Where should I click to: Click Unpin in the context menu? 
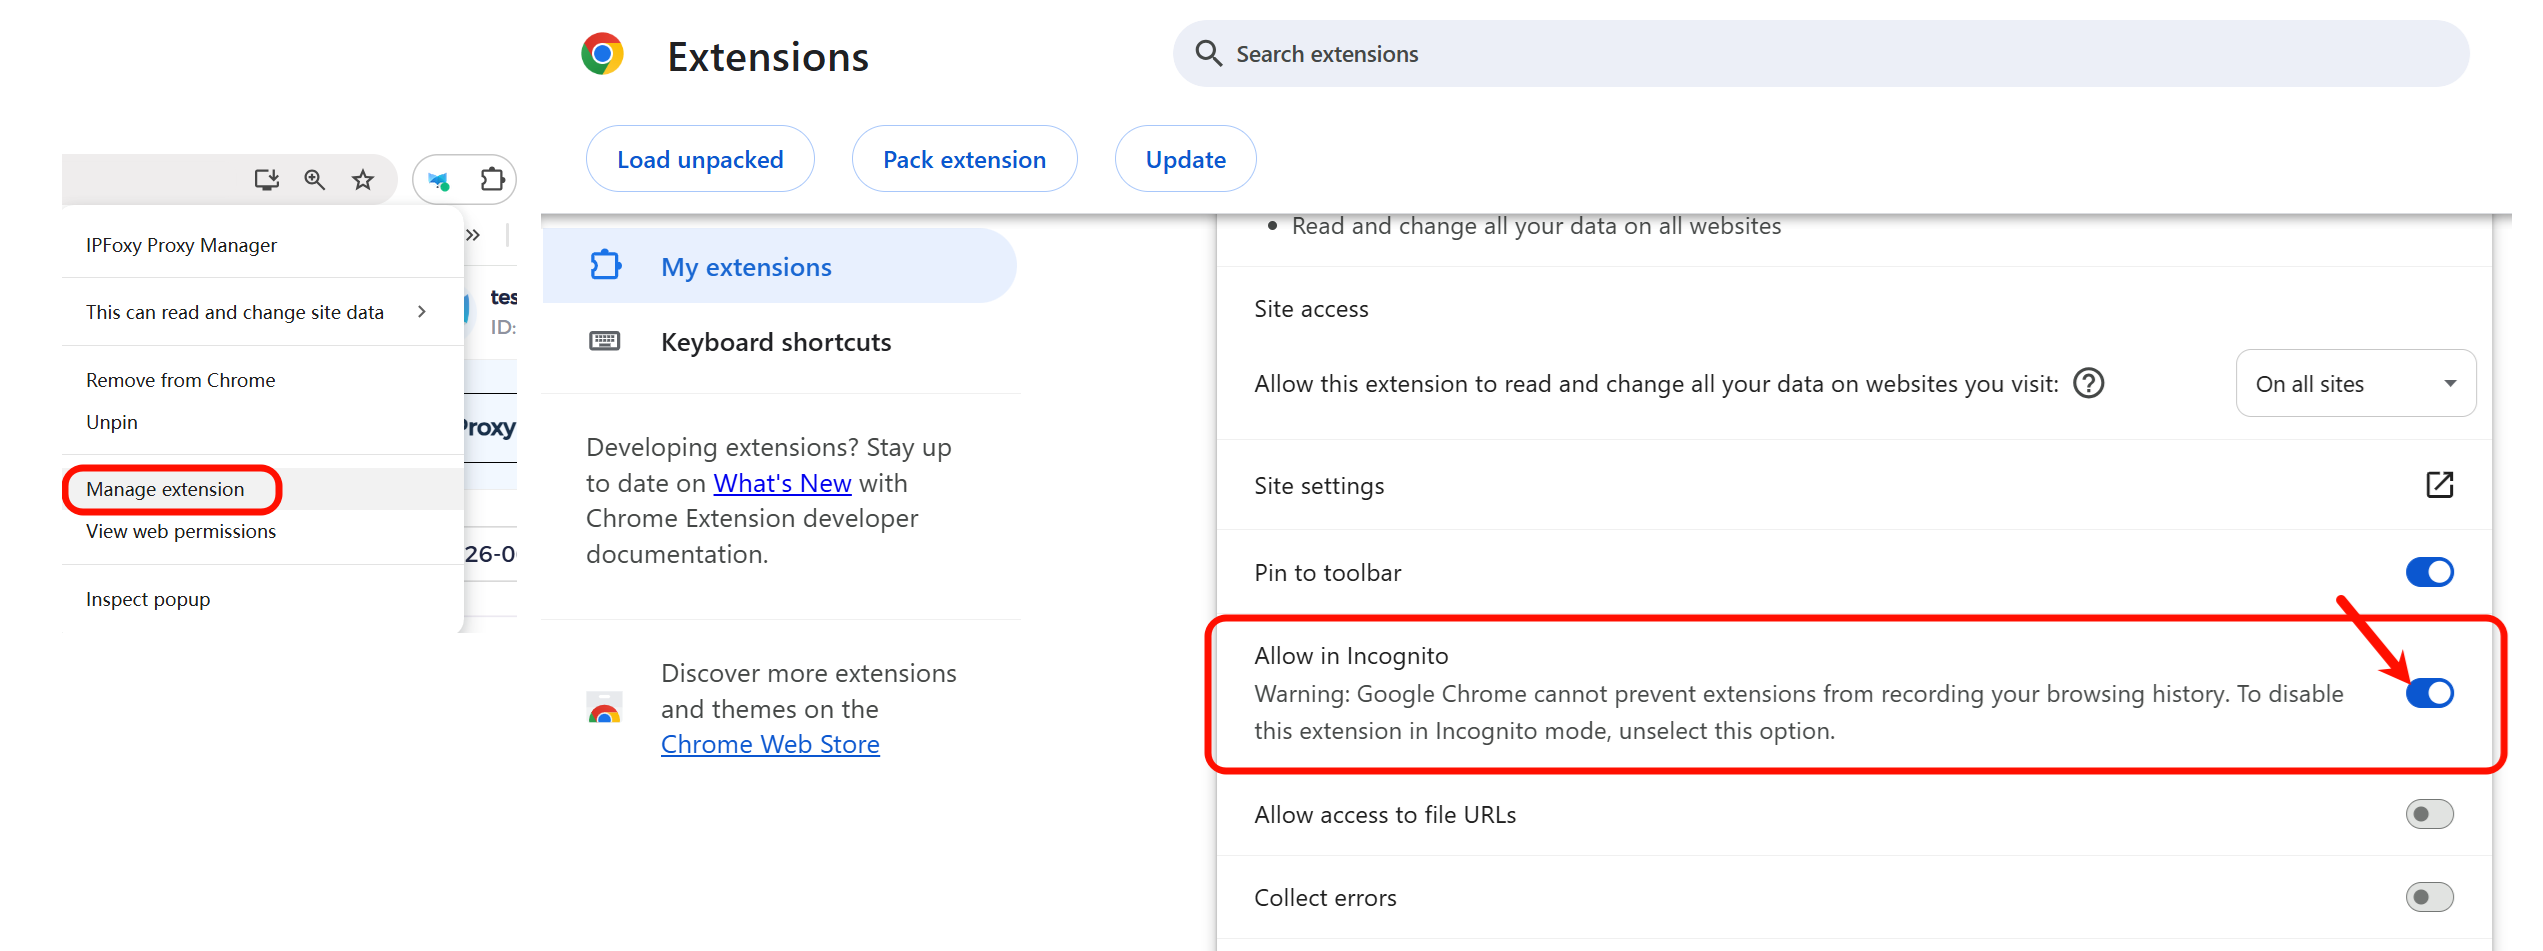(x=263, y=422)
